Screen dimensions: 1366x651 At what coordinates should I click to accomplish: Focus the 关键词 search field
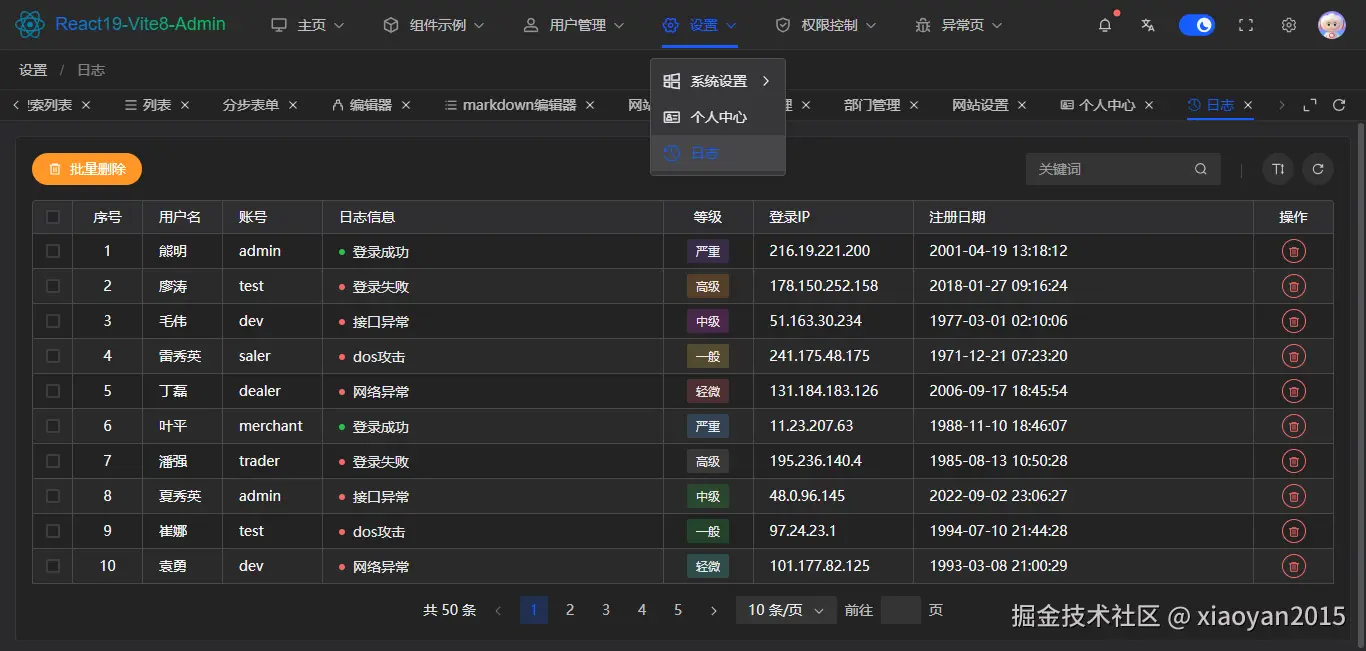1110,169
